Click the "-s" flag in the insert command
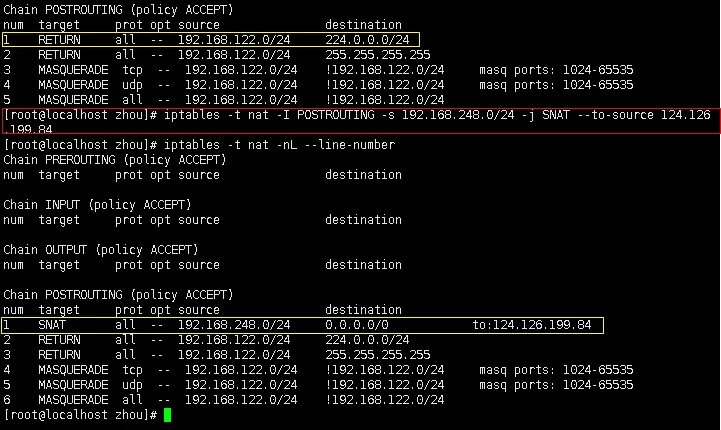This screenshot has width=721, height=430. pos(388,115)
